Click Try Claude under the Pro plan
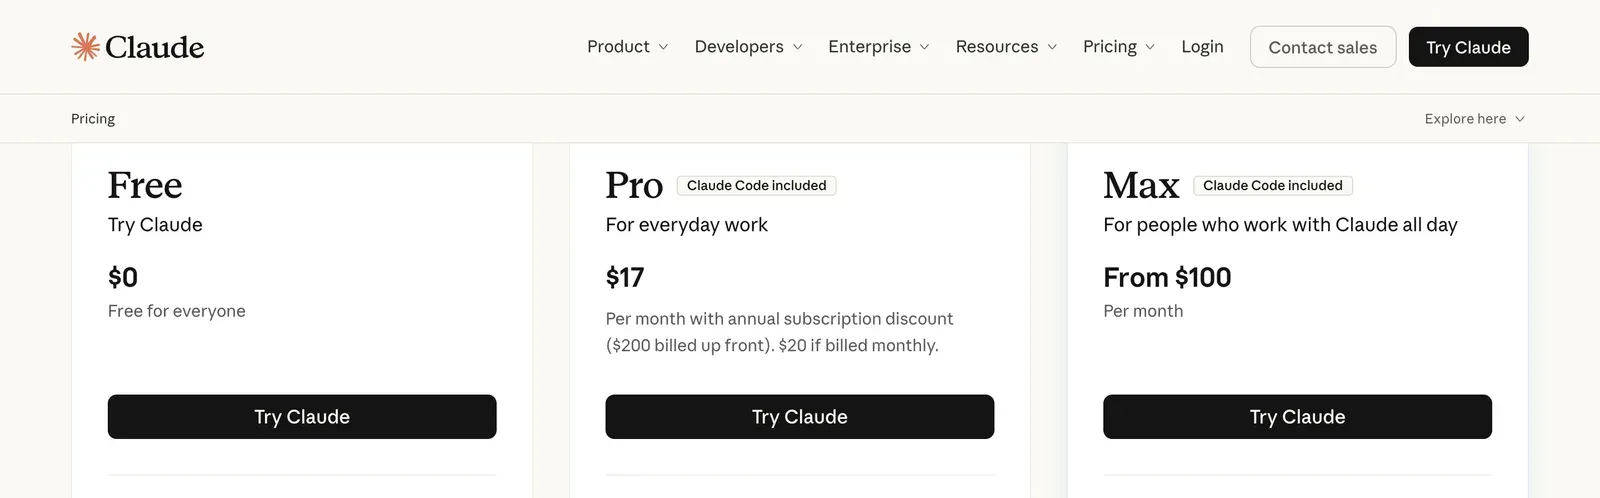Image resolution: width=1600 pixels, height=498 pixels. point(800,417)
